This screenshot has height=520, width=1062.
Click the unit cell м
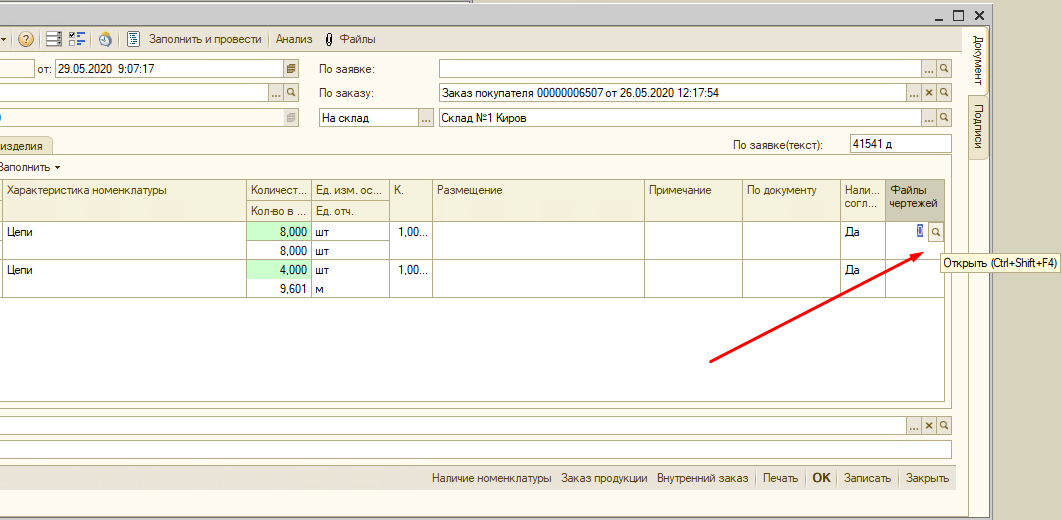tap(350, 288)
